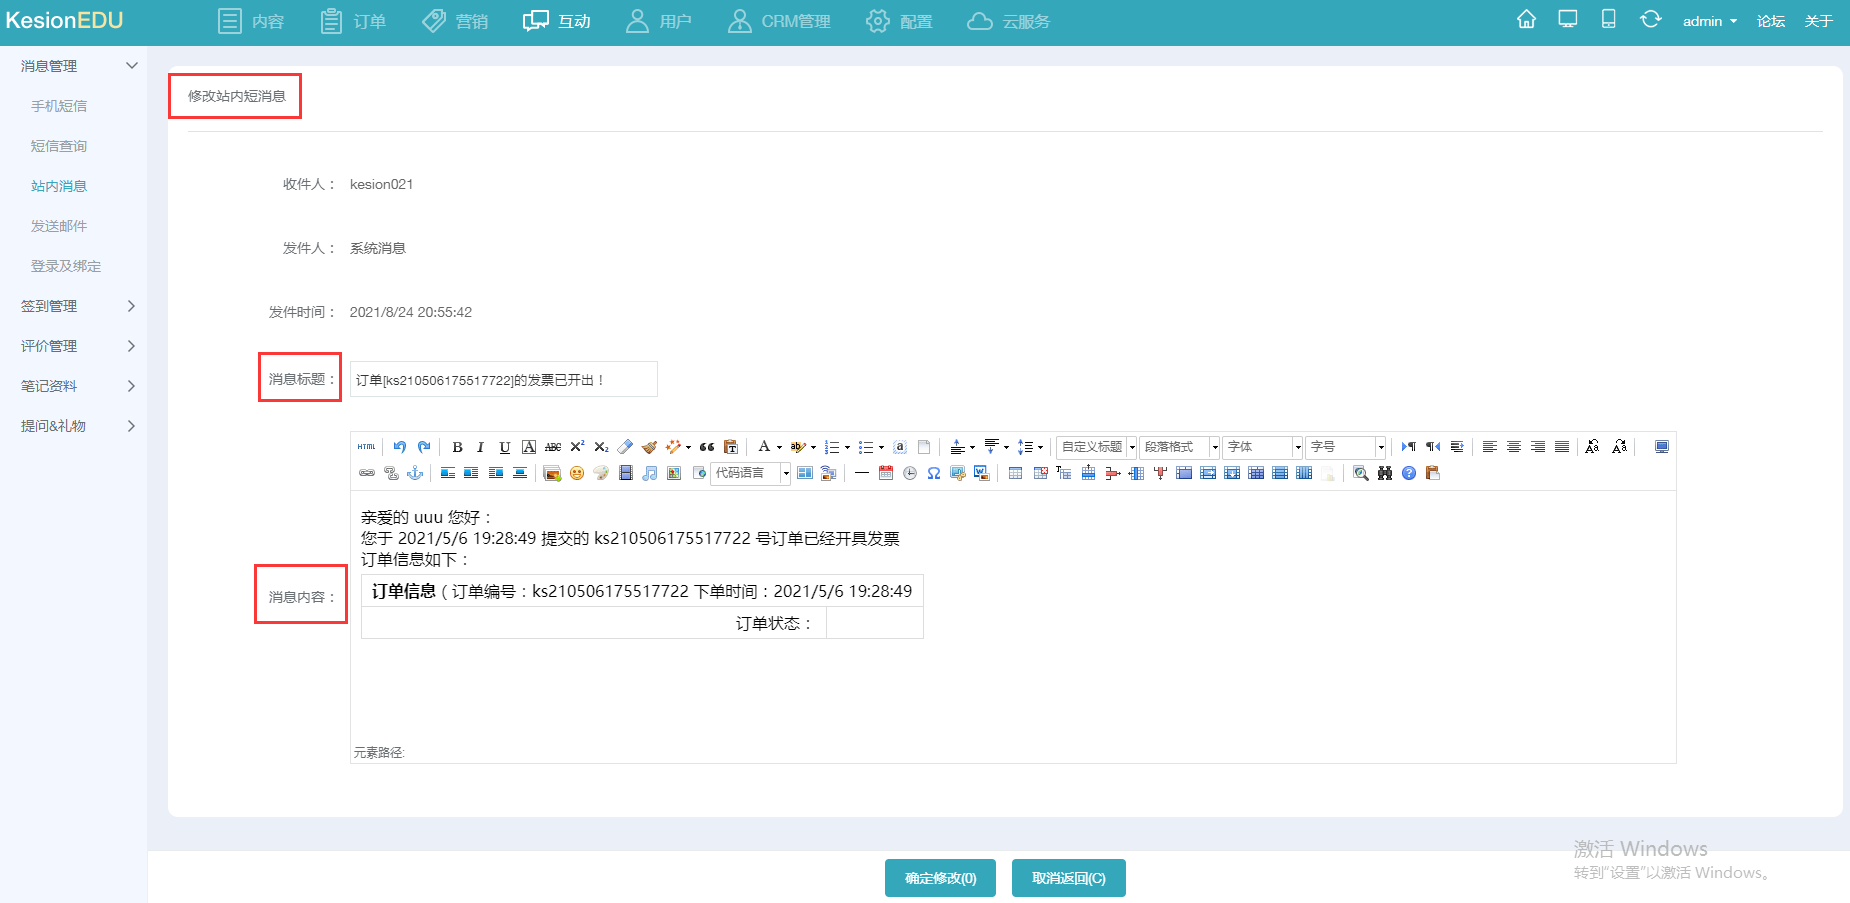Click the align left icon
1850x903 pixels.
(1490, 447)
